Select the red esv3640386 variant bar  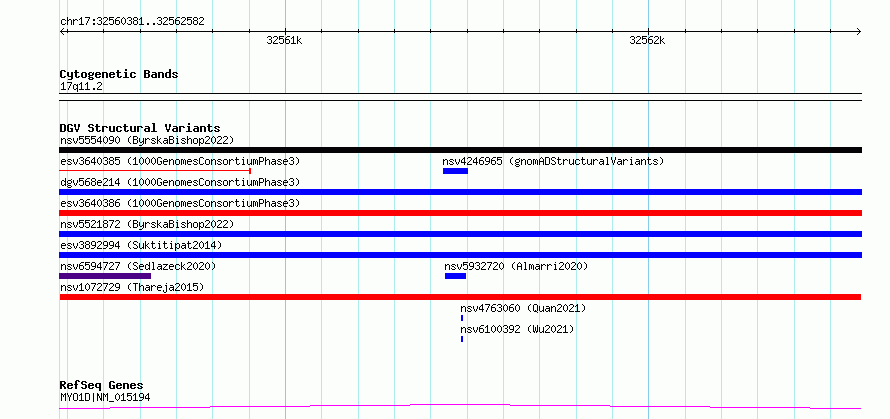460,213
